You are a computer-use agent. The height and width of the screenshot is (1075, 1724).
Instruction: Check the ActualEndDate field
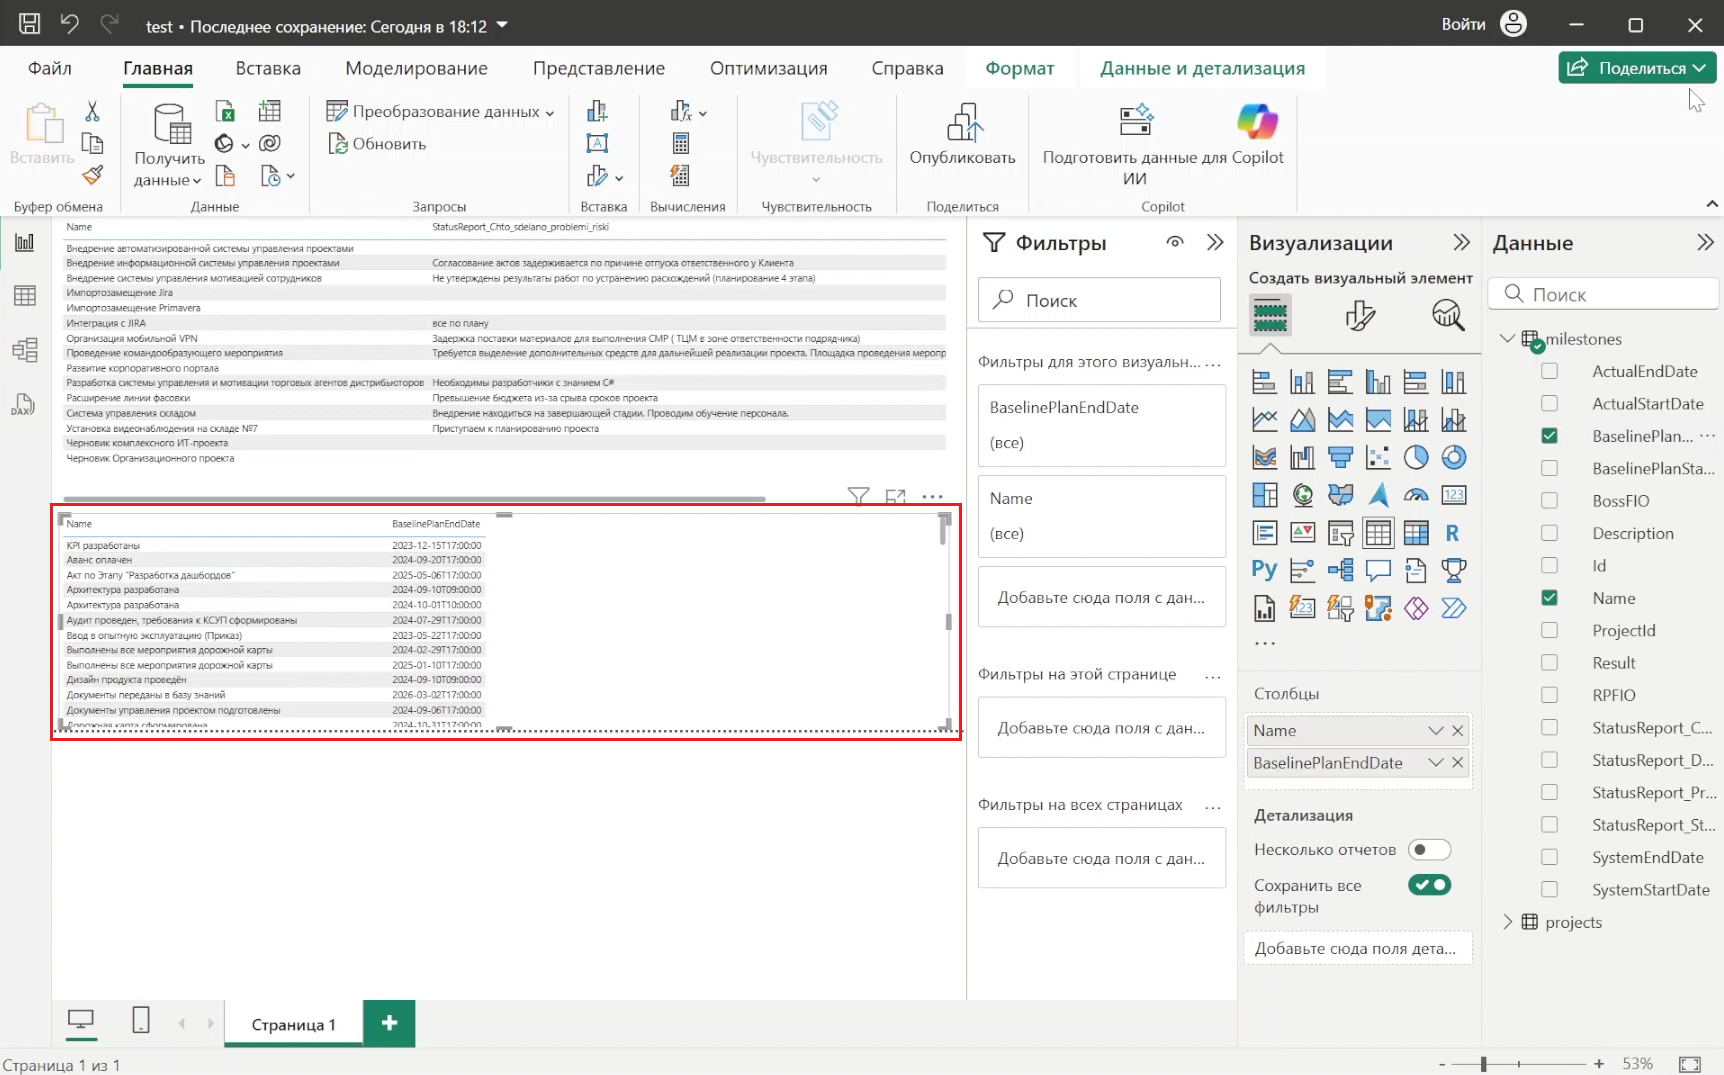[1549, 371]
